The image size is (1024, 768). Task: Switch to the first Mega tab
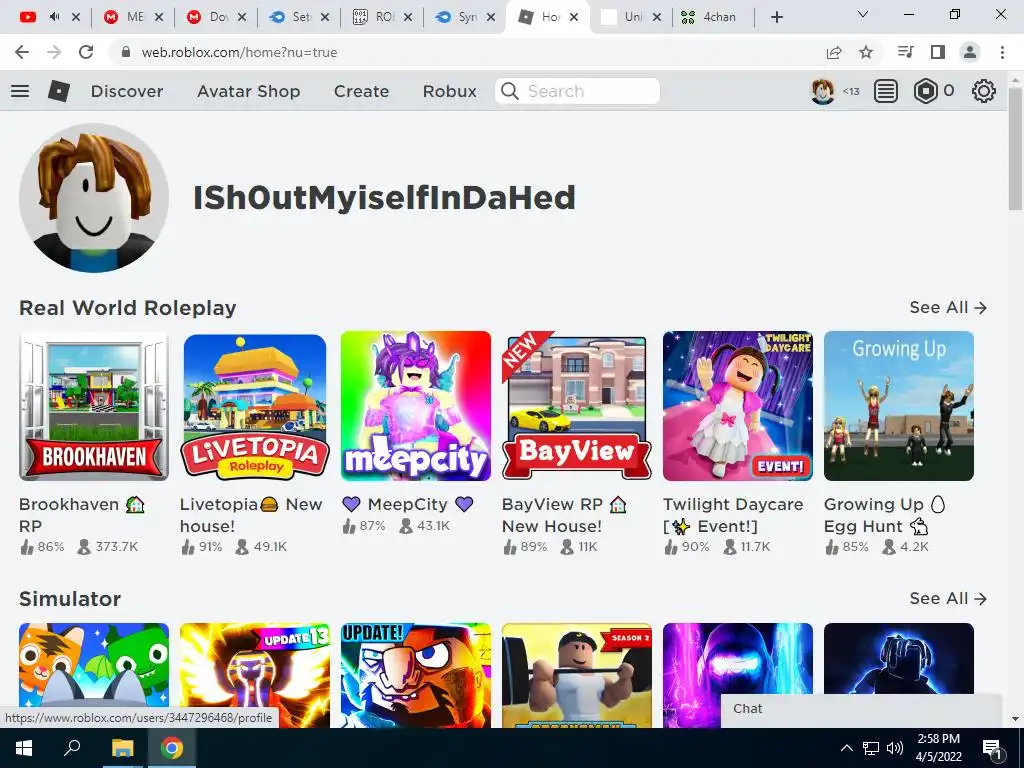[x=133, y=17]
